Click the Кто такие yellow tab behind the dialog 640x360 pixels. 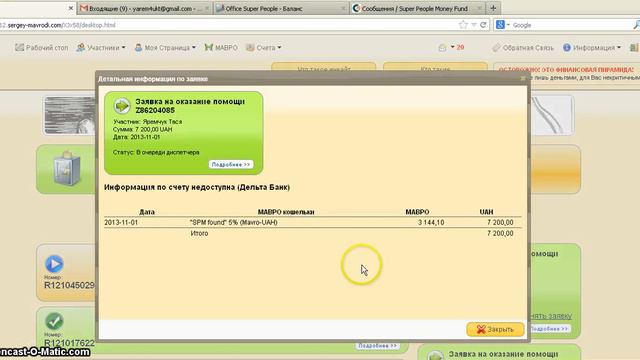click(435, 67)
